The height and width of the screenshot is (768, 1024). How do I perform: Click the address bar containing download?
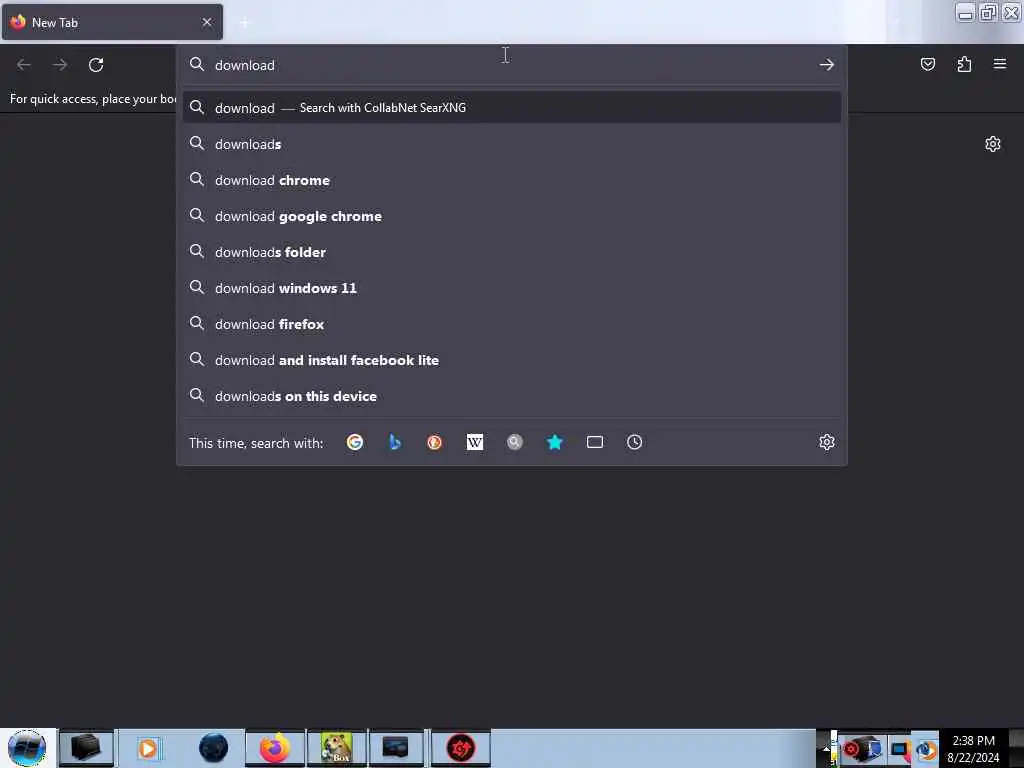point(511,65)
